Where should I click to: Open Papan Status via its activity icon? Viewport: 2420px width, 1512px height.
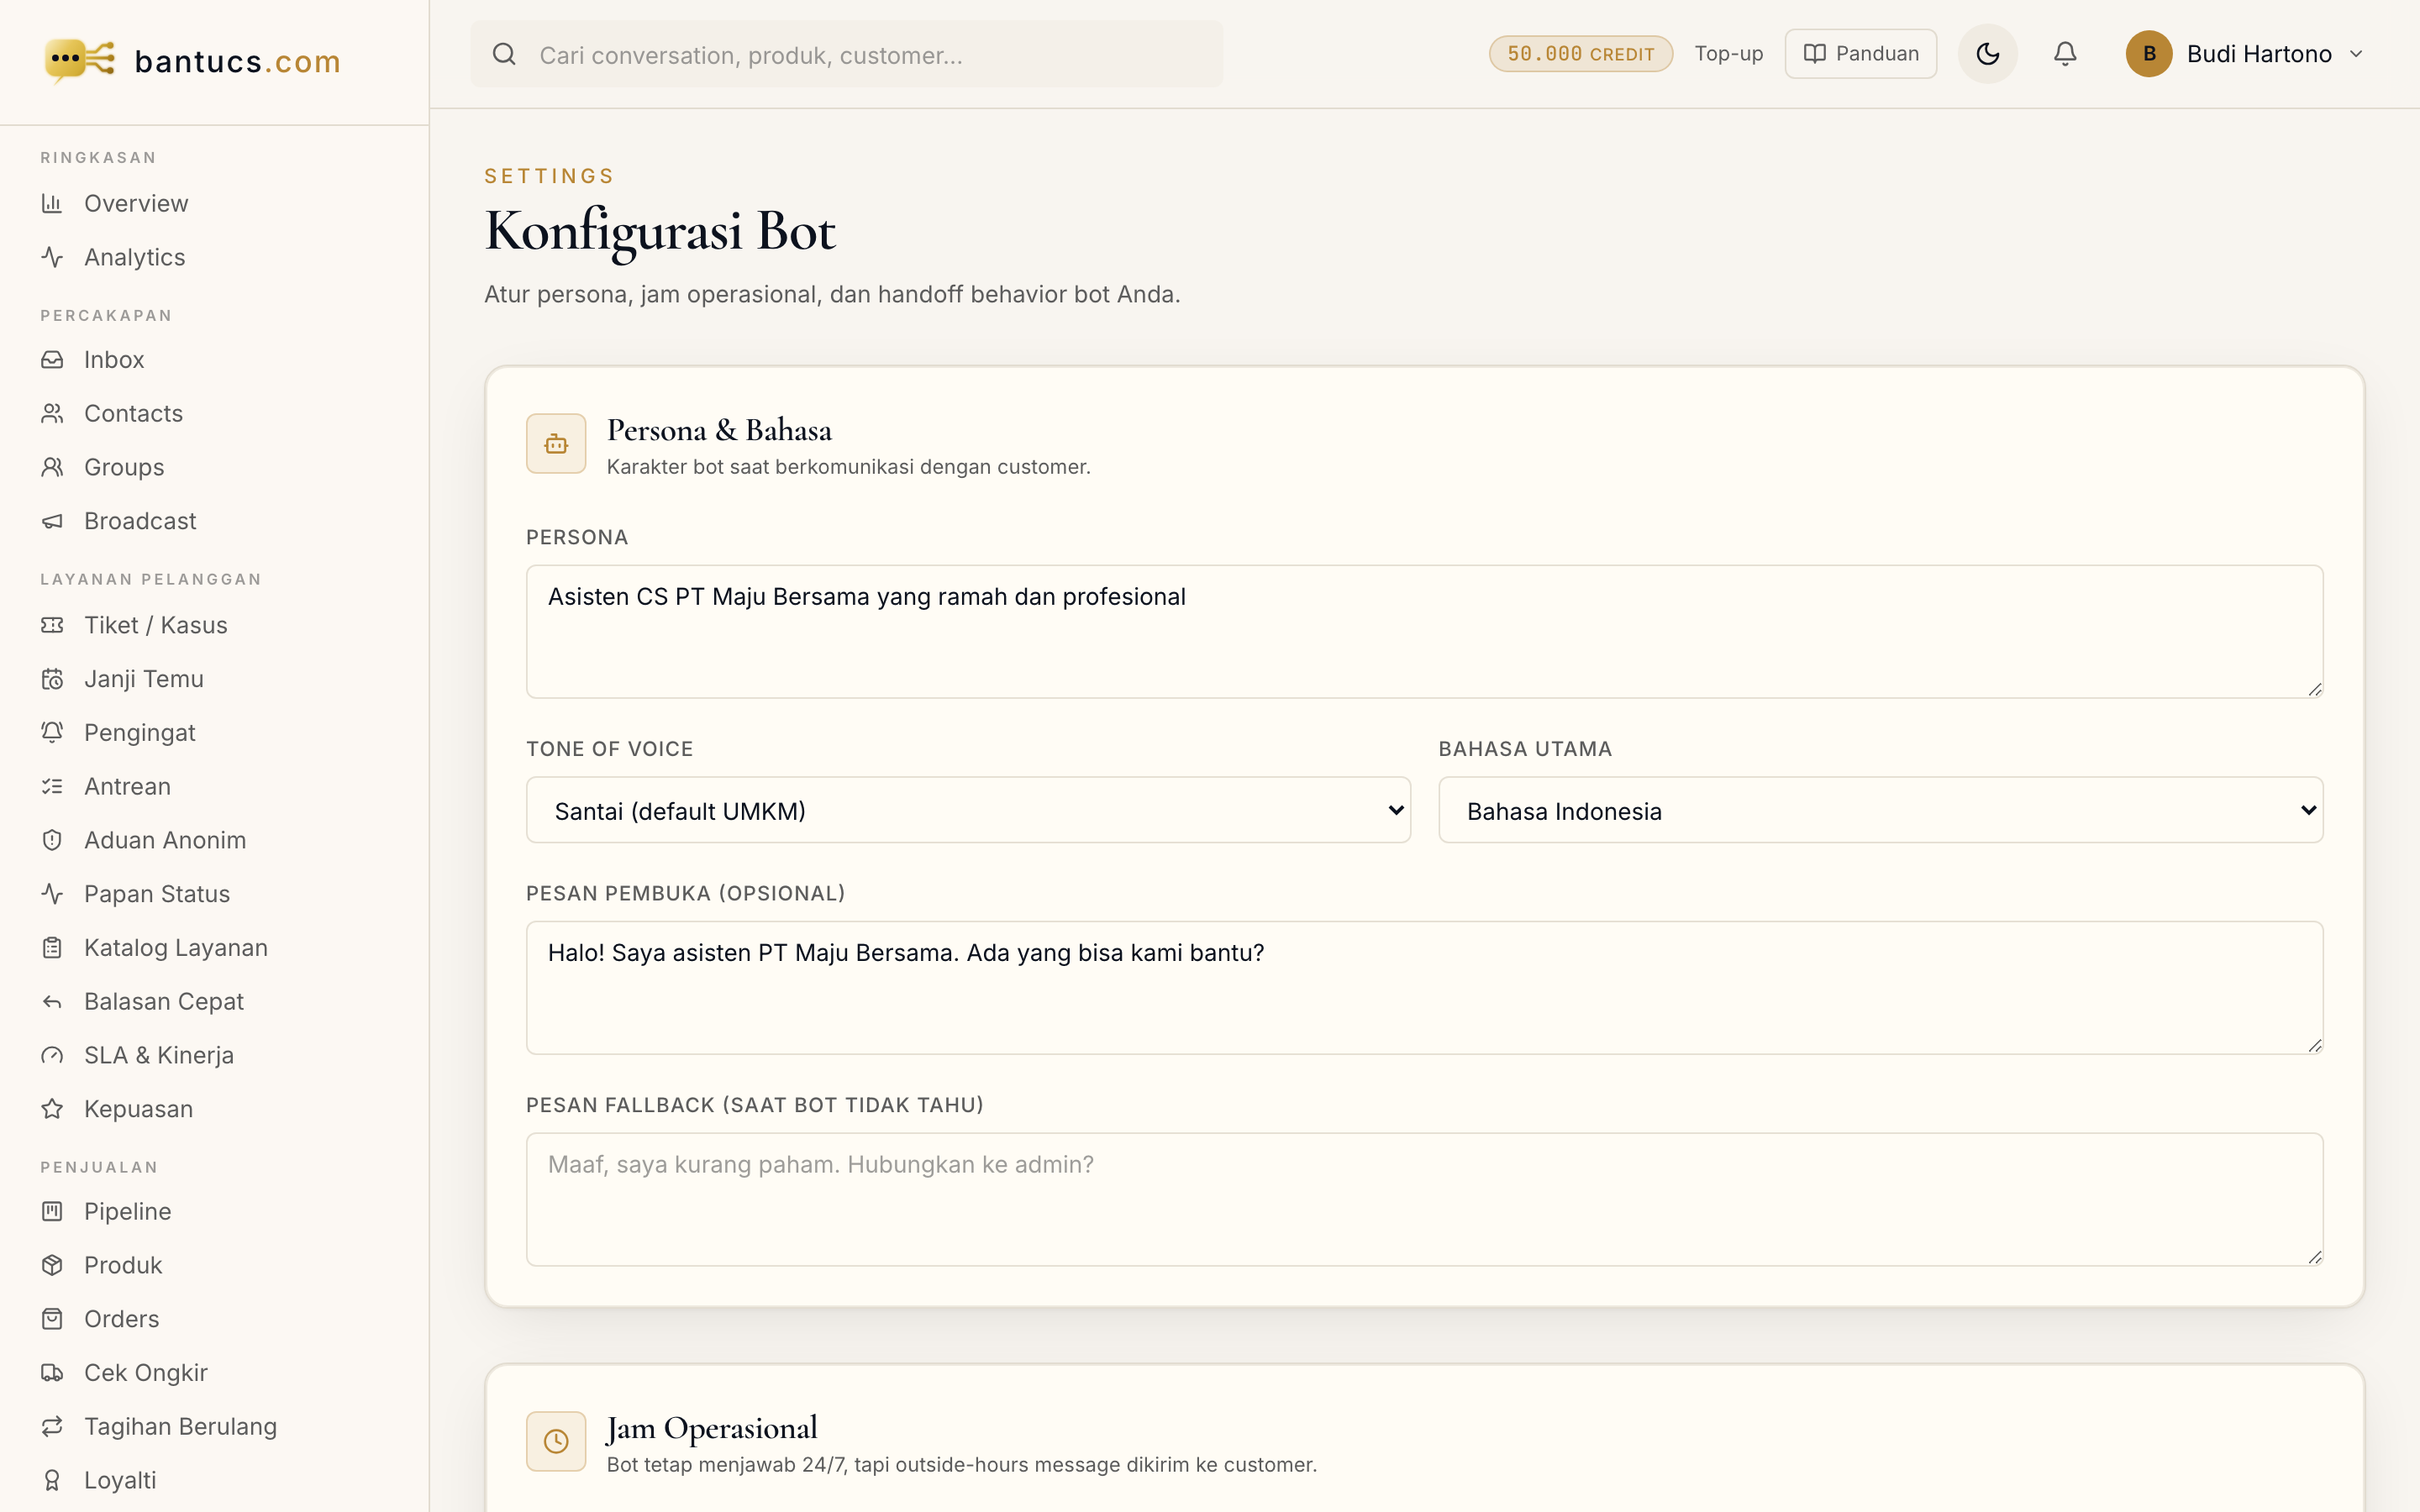point(52,895)
